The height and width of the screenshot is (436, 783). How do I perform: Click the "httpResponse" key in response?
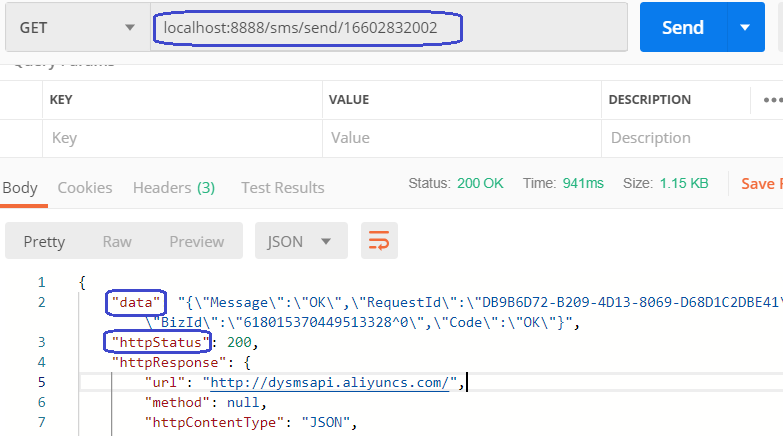coord(169,363)
